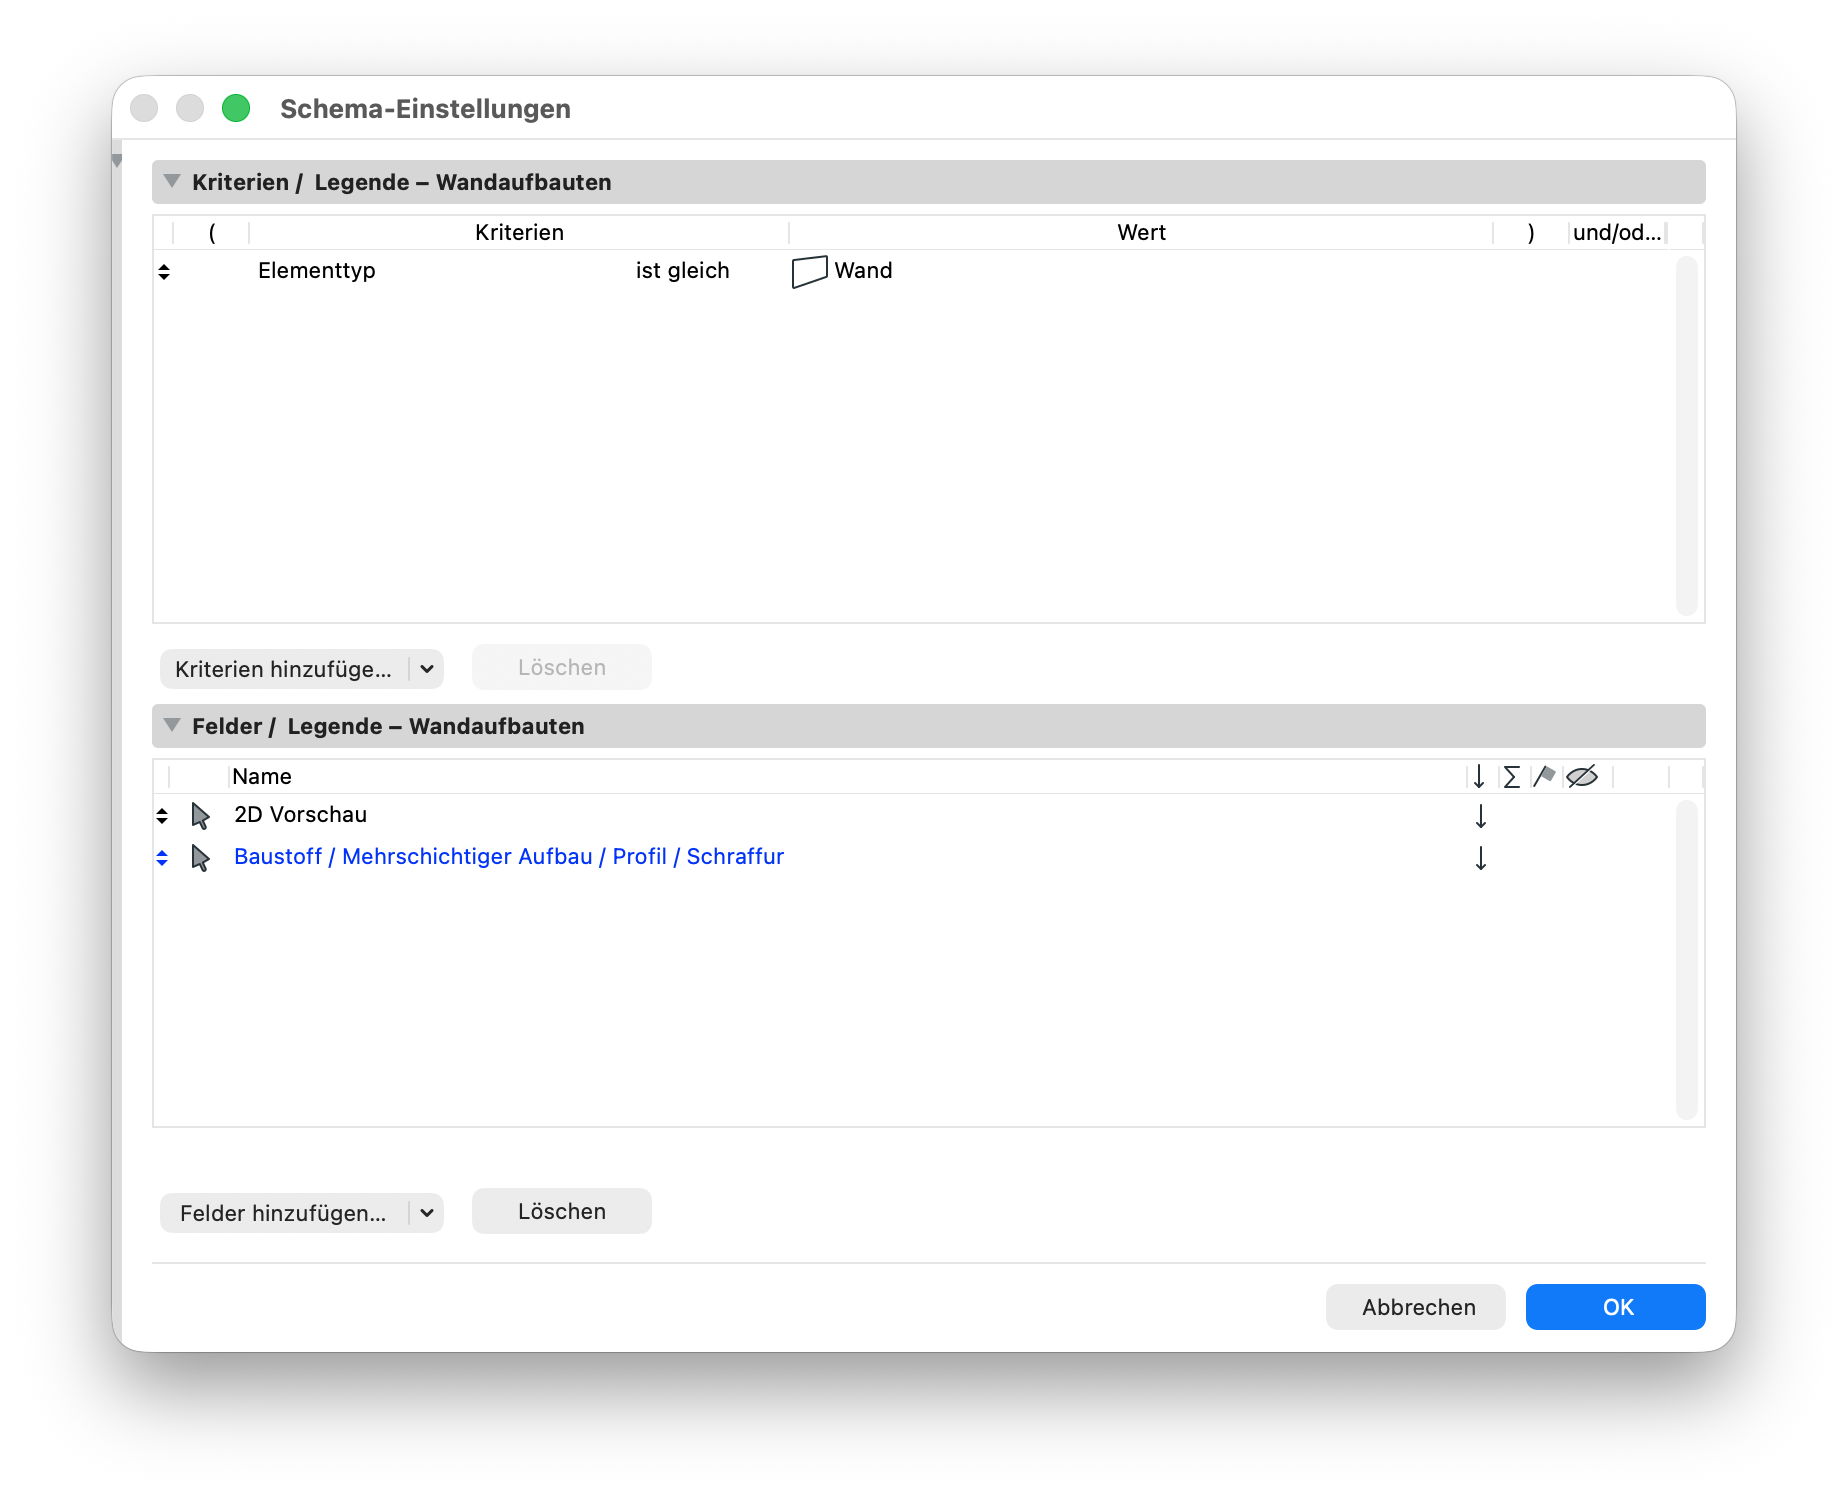Toggle sort order arrow for 2D Vorschau
Image resolution: width=1848 pixels, height=1500 pixels.
pyautogui.click(x=1481, y=816)
